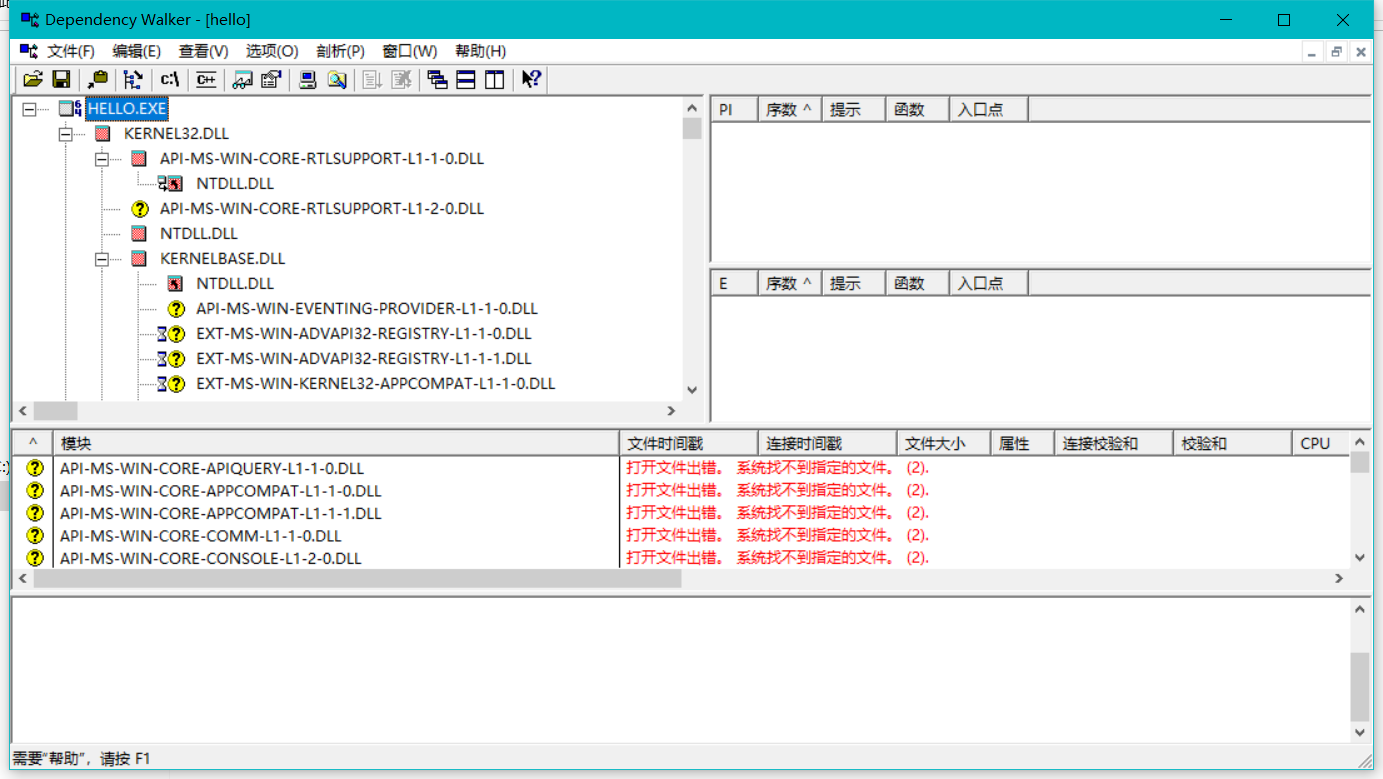Sort module list by 连接校验和 column

[1114, 443]
